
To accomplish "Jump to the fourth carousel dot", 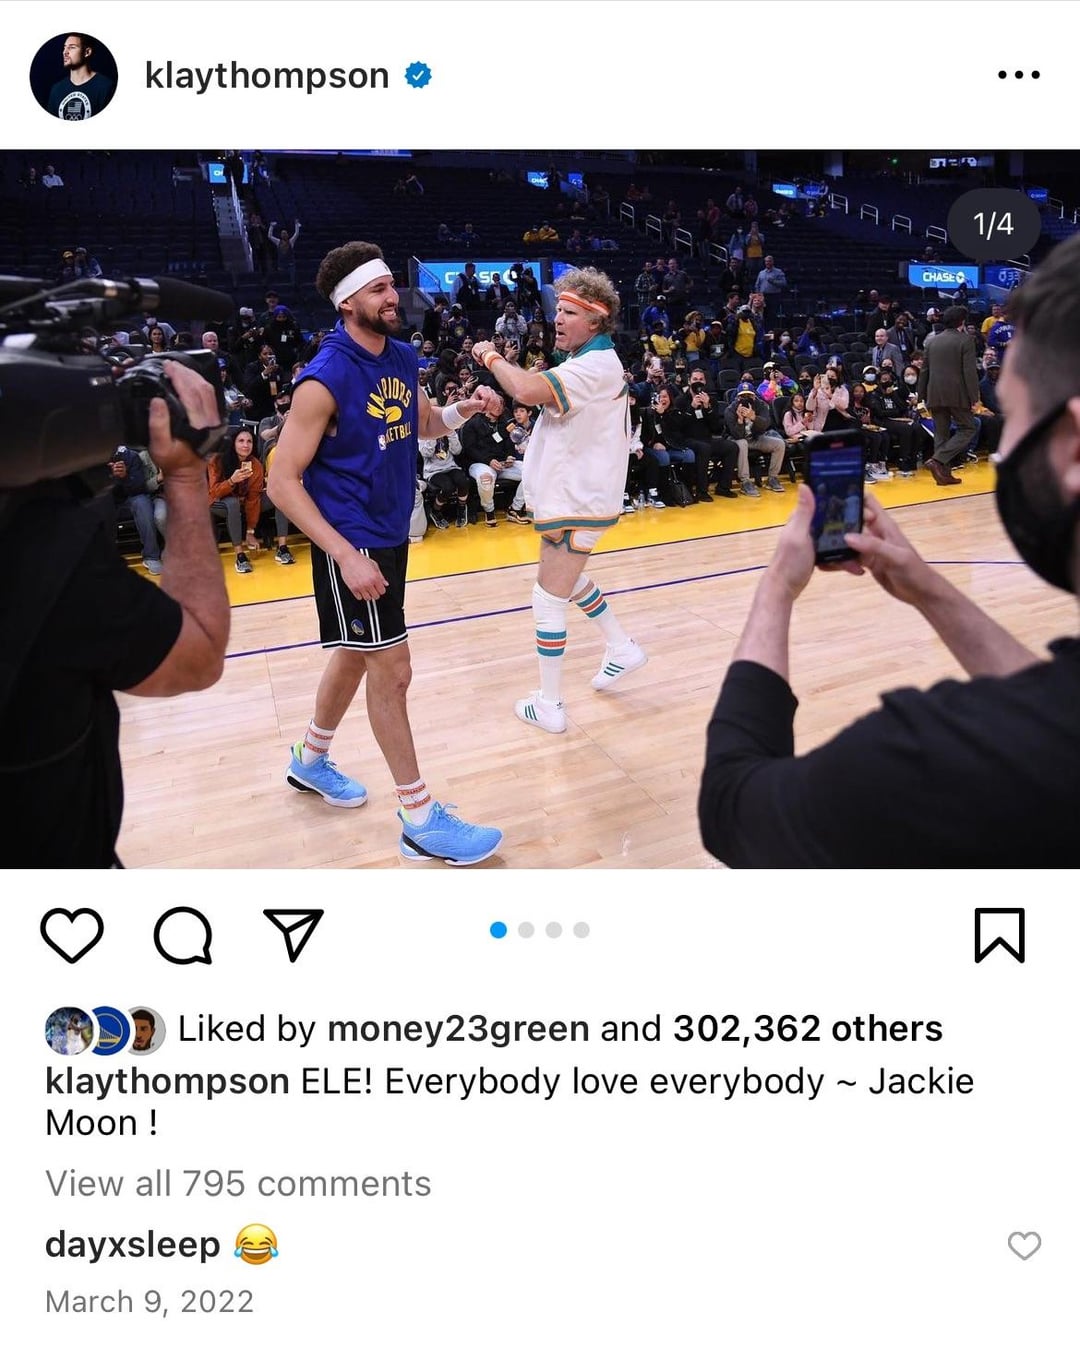I will (582, 930).
